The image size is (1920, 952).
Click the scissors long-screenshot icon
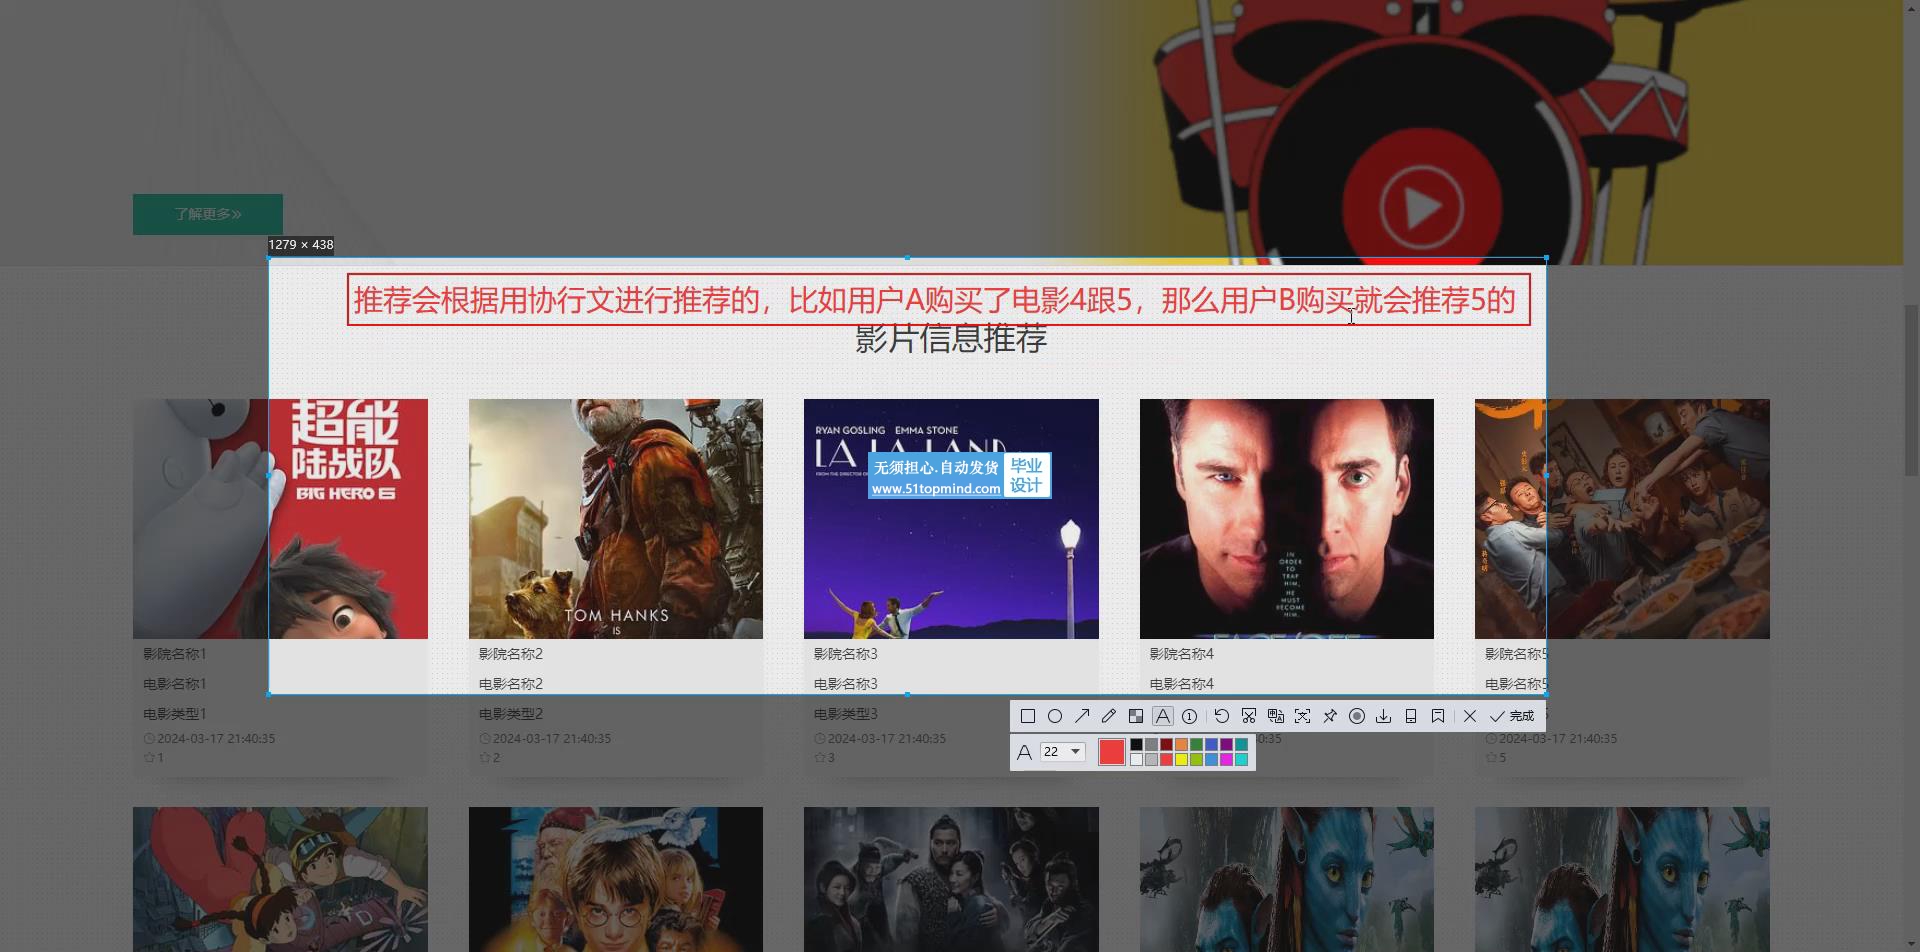pos(1249,716)
